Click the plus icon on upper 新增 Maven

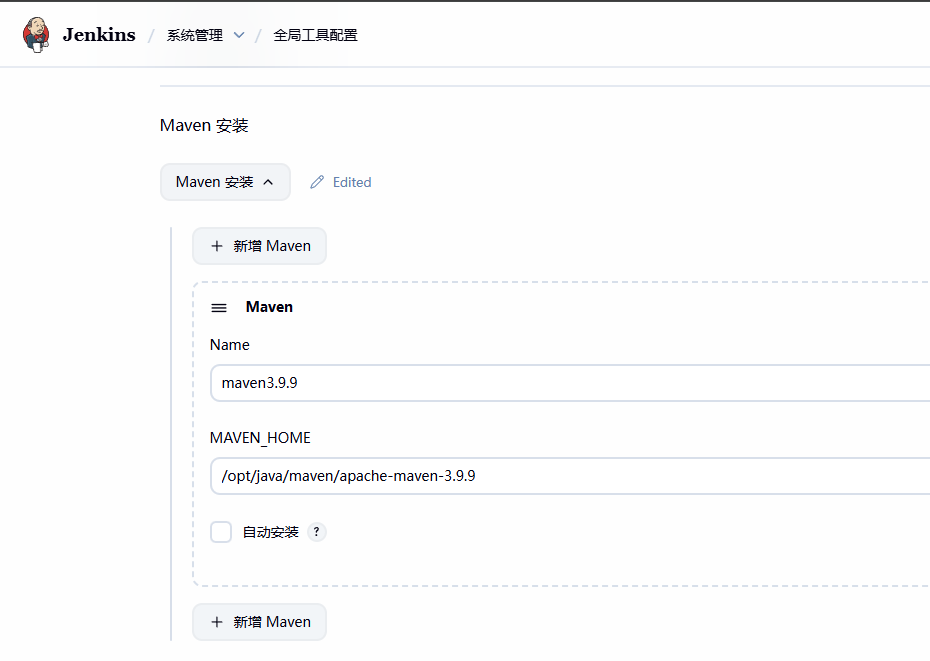pyautogui.click(x=217, y=246)
